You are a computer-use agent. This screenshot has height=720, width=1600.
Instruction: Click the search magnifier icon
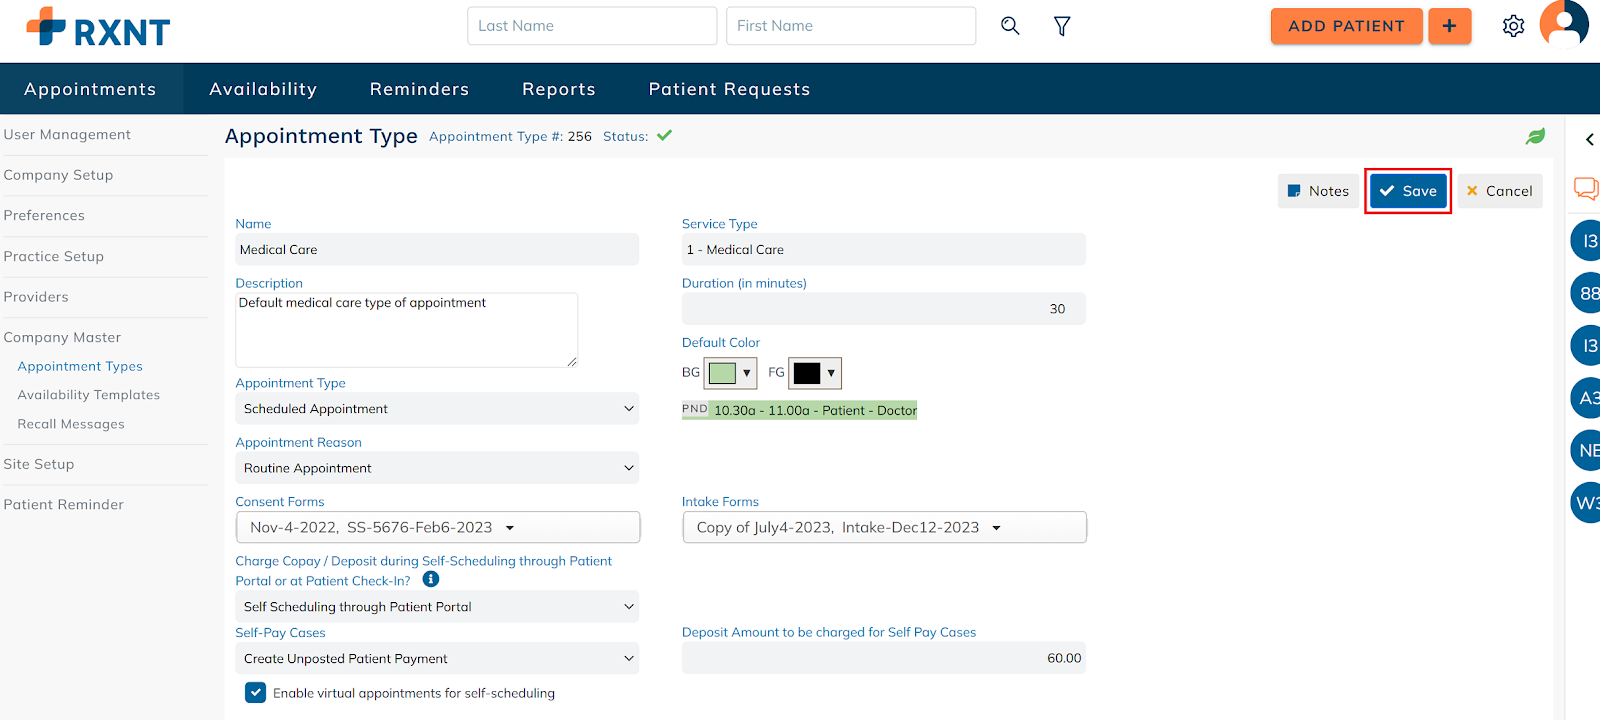pos(1010,26)
